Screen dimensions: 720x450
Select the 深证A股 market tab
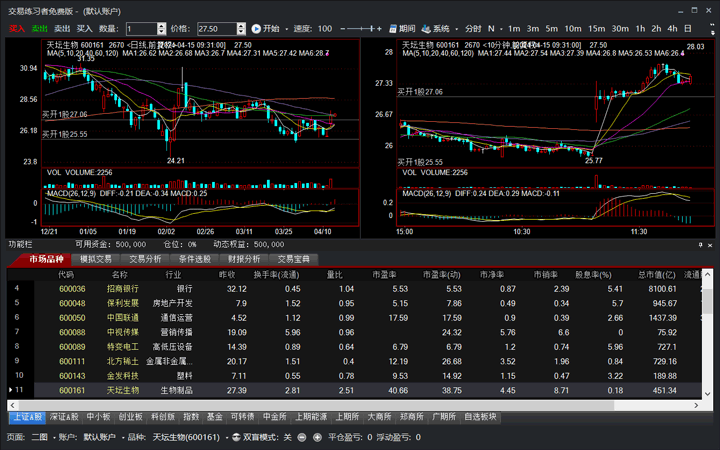(64, 417)
